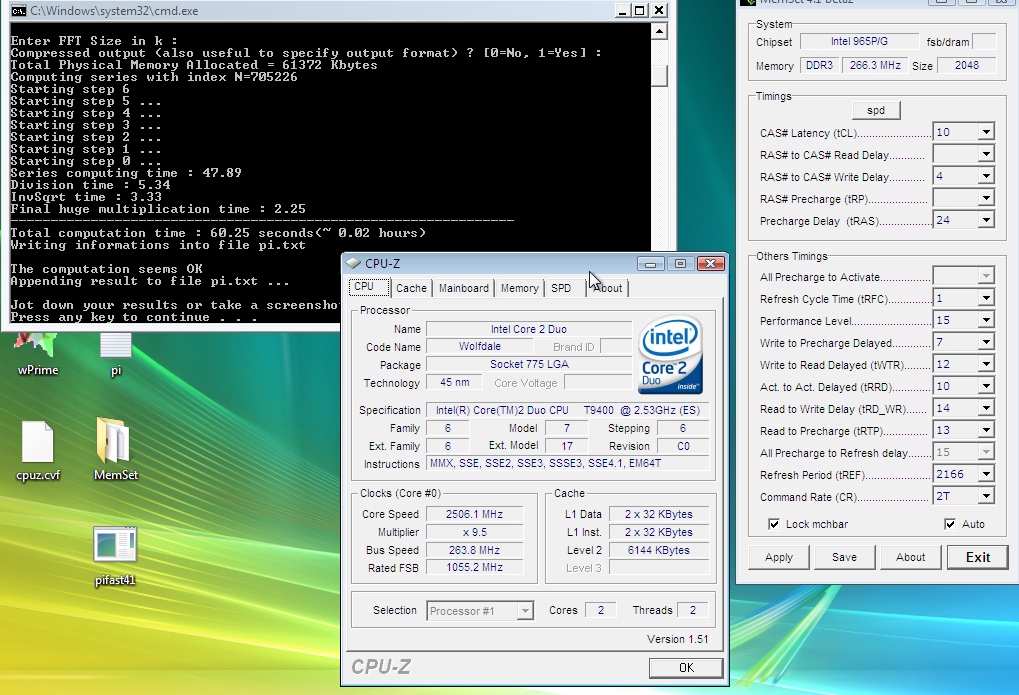Click the Technology value 45 nm
This screenshot has height=695, width=1019.
[454, 382]
